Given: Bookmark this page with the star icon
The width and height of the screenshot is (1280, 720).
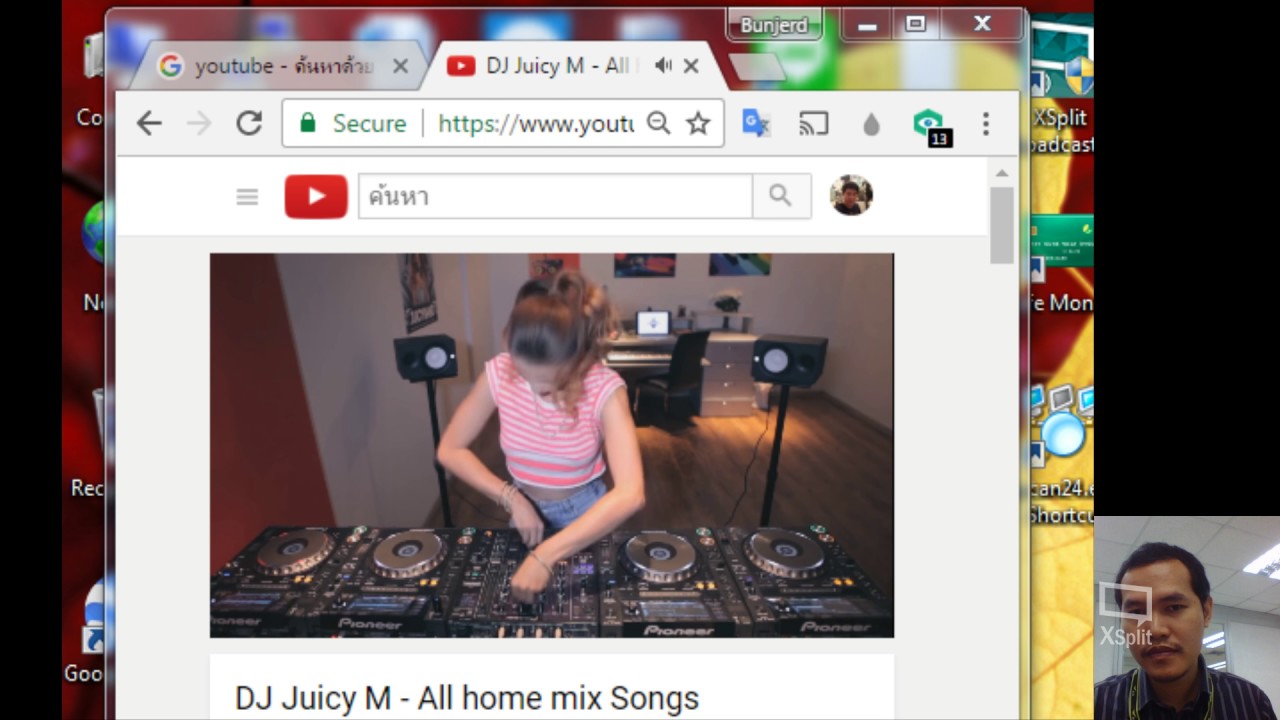Looking at the screenshot, I should [698, 123].
